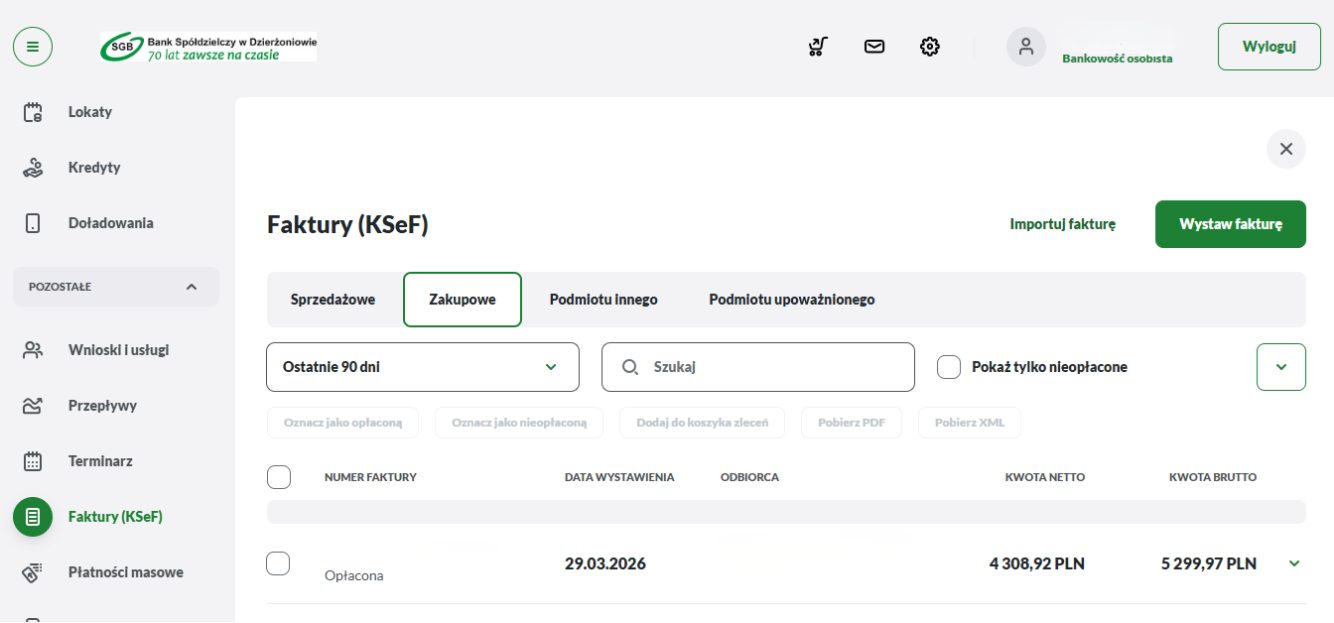Open settings gear icon
1334x623 pixels.
930,47
